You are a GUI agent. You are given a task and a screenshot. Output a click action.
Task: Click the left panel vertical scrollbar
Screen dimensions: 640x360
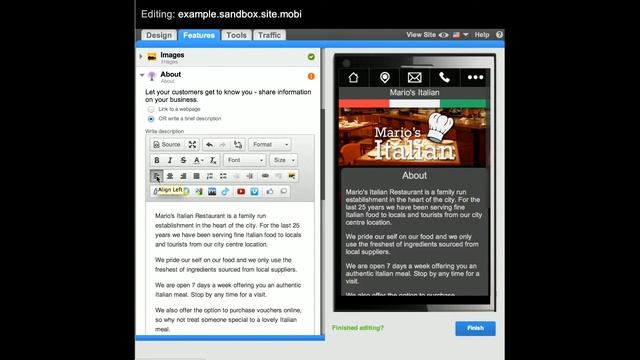pos(322,155)
